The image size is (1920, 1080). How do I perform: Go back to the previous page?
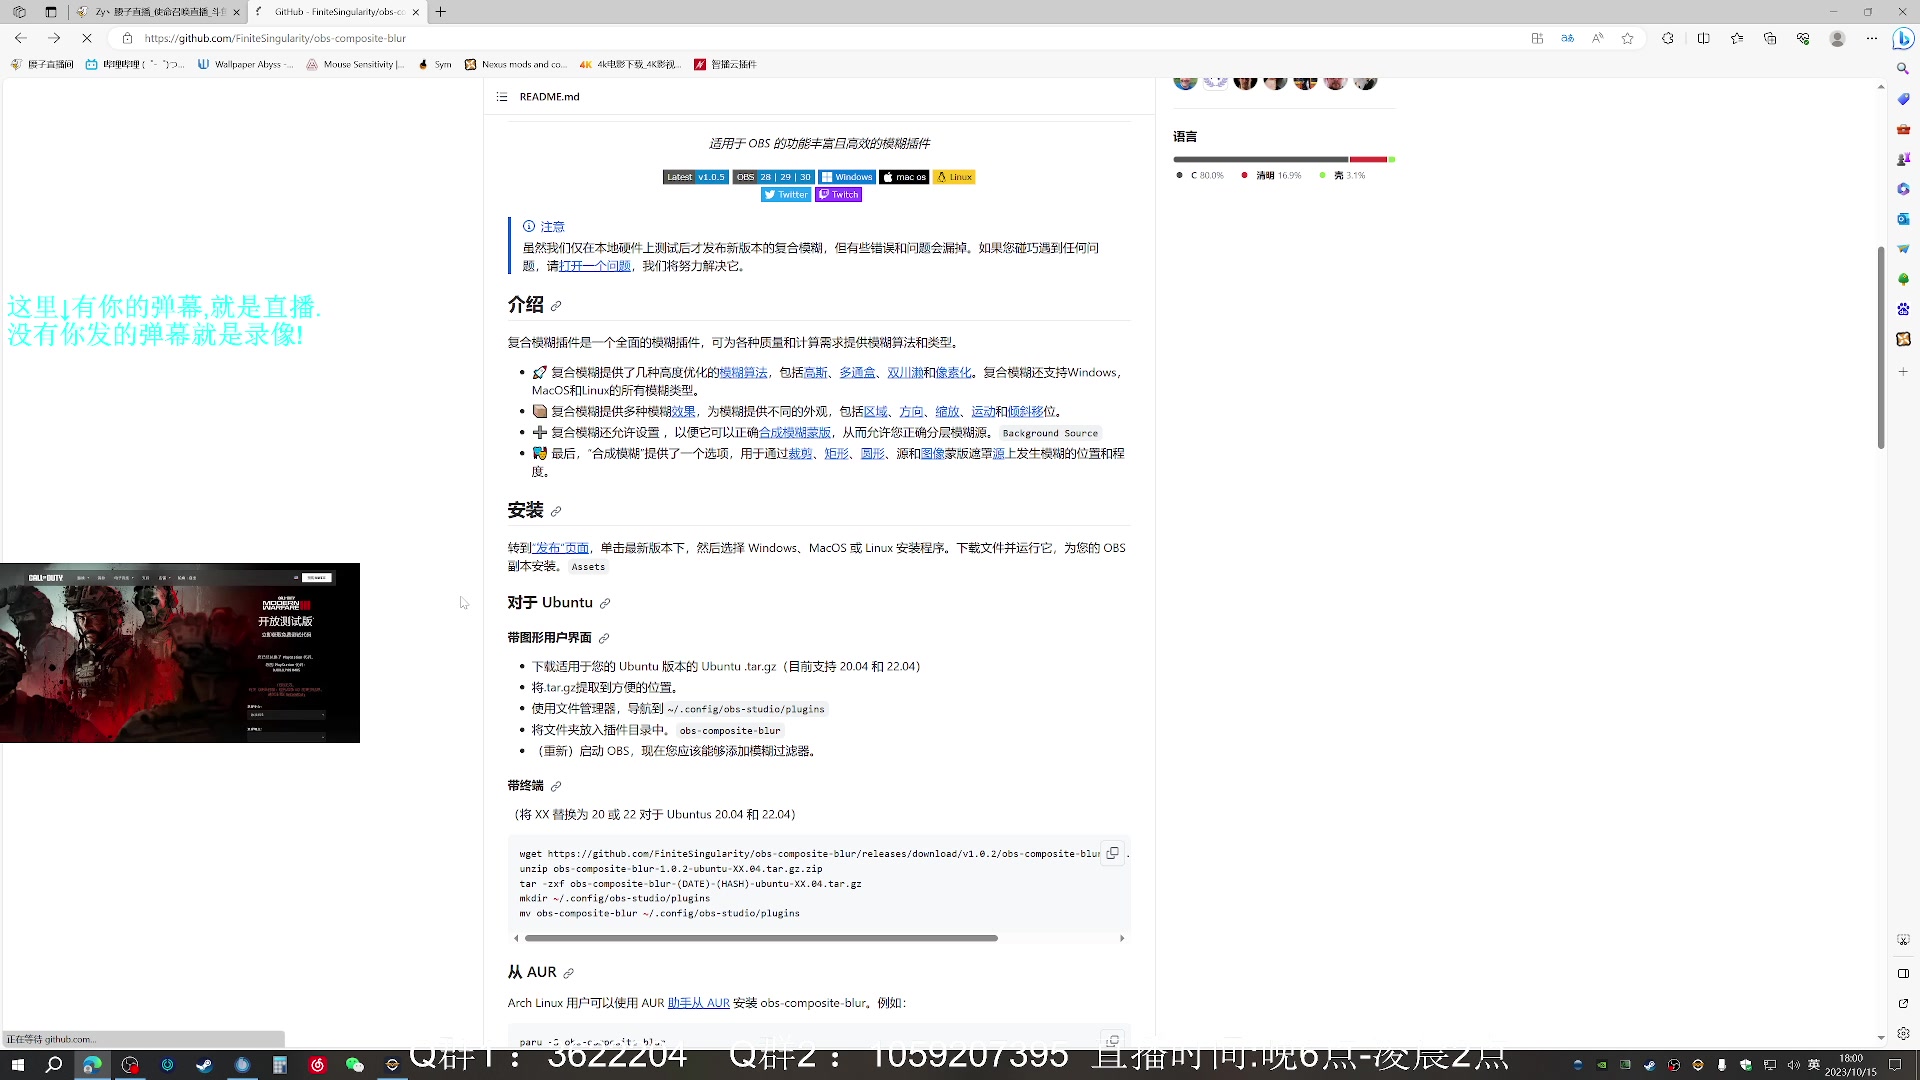click(21, 38)
